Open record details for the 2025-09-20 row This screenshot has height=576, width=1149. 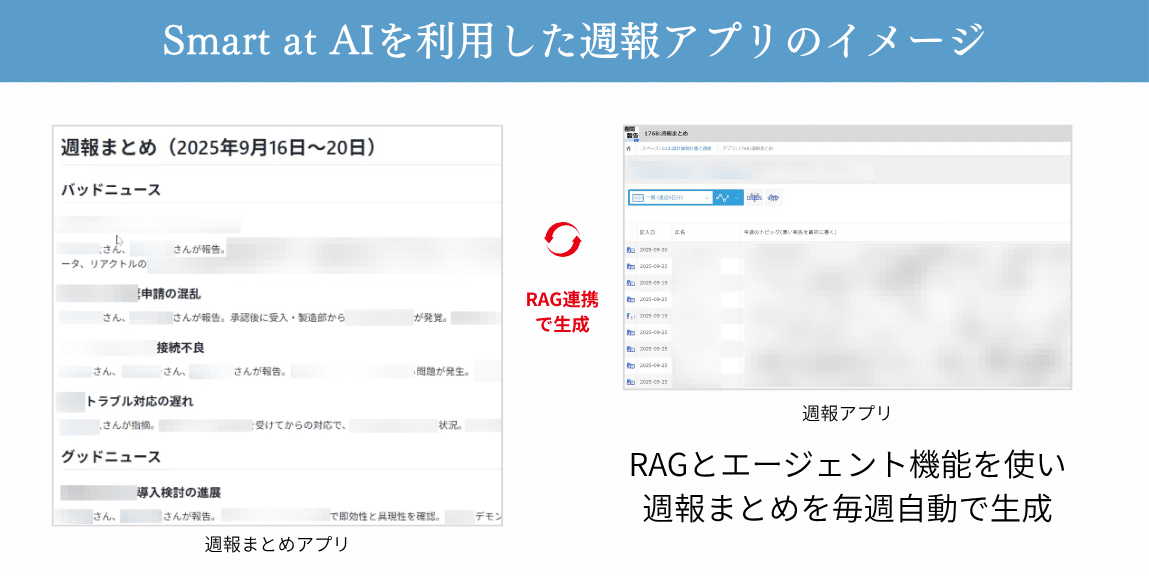(x=630, y=250)
